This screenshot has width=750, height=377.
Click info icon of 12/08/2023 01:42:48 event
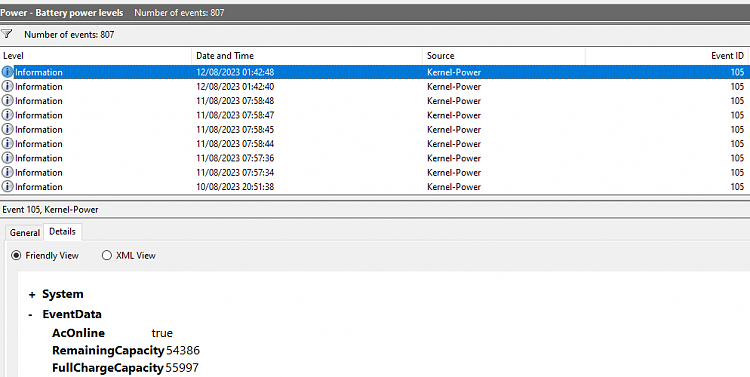click(x=7, y=72)
